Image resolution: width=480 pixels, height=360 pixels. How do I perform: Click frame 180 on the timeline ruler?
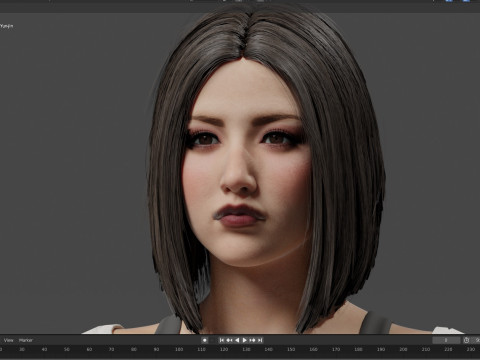pyautogui.click(x=358, y=349)
